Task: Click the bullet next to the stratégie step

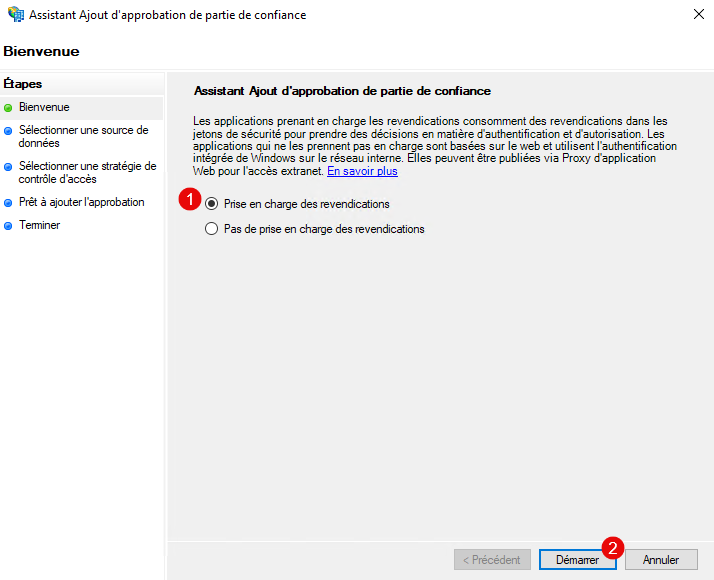Action: click(9, 166)
